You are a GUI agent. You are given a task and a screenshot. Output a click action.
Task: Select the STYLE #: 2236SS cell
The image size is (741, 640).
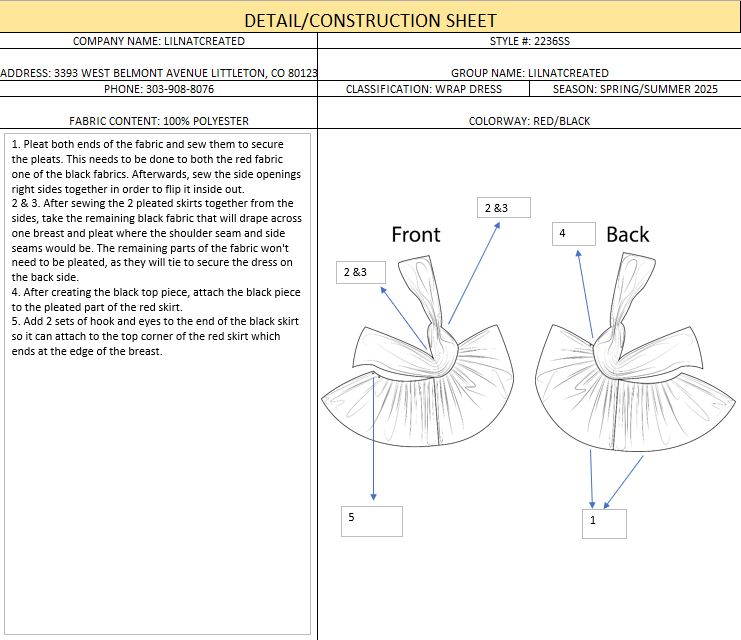[x=529, y=41]
